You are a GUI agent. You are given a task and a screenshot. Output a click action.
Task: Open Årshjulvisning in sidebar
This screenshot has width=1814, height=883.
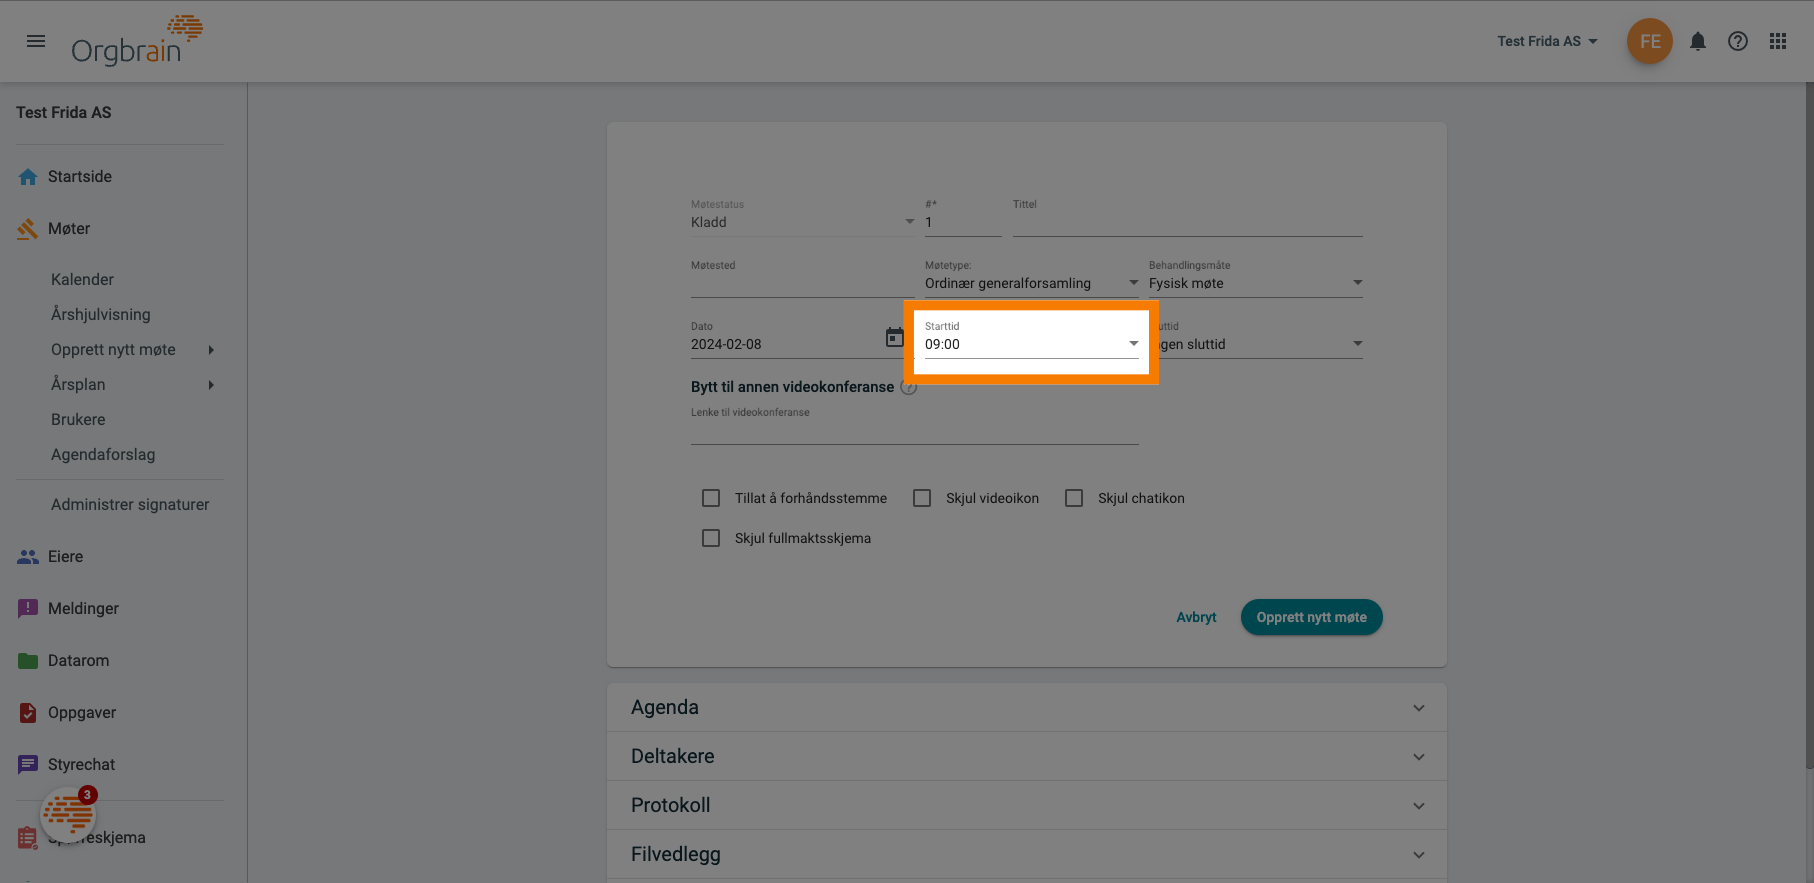click(101, 315)
